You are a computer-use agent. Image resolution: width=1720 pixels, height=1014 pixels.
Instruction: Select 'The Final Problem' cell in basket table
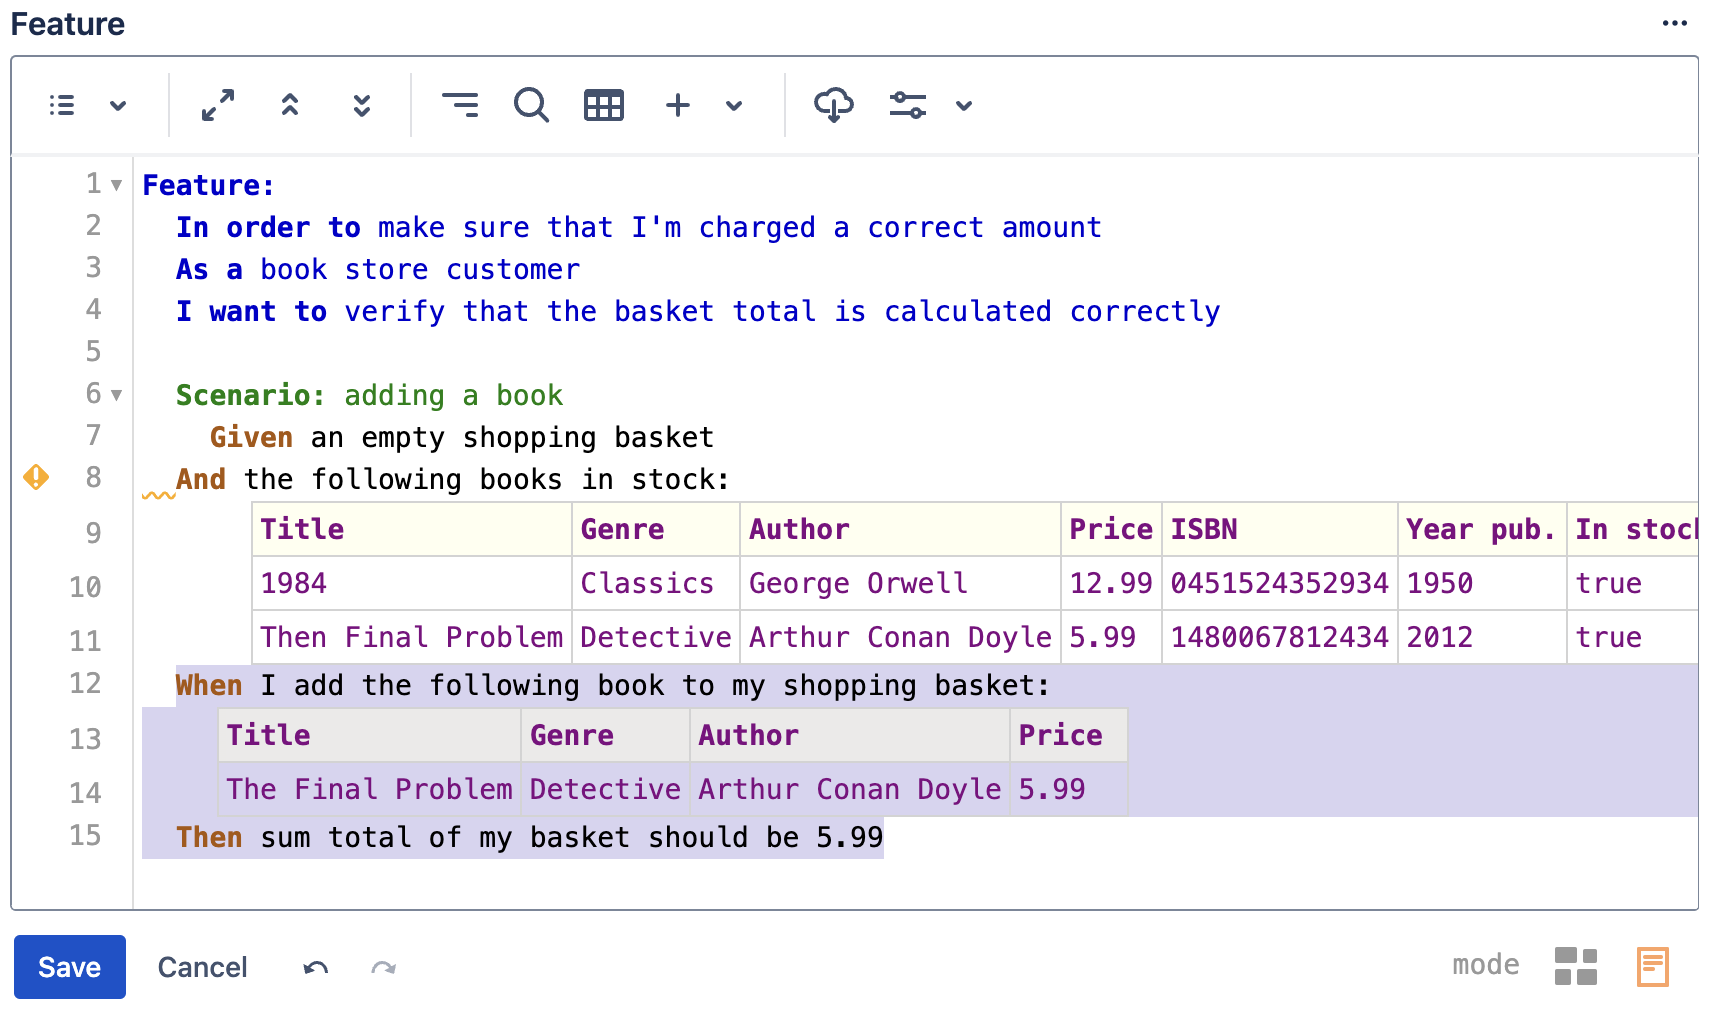point(370,789)
